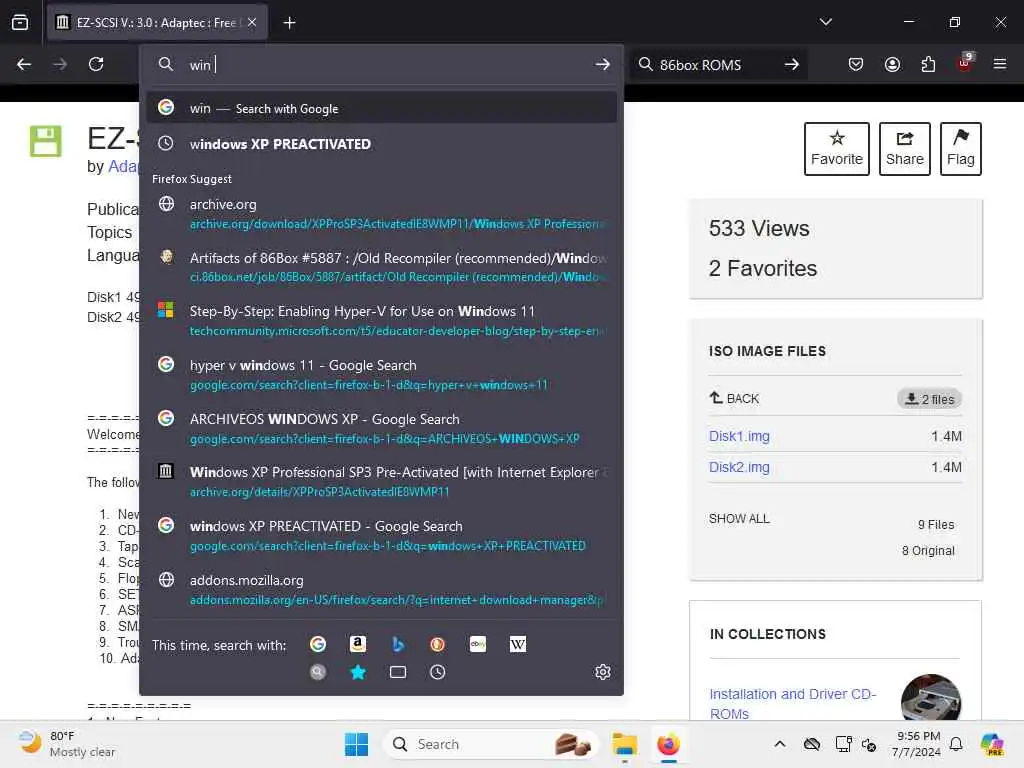The height and width of the screenshot is (768, 1024).
Task: Open archive.org download suggestion
Action: (x=381, y=214)
